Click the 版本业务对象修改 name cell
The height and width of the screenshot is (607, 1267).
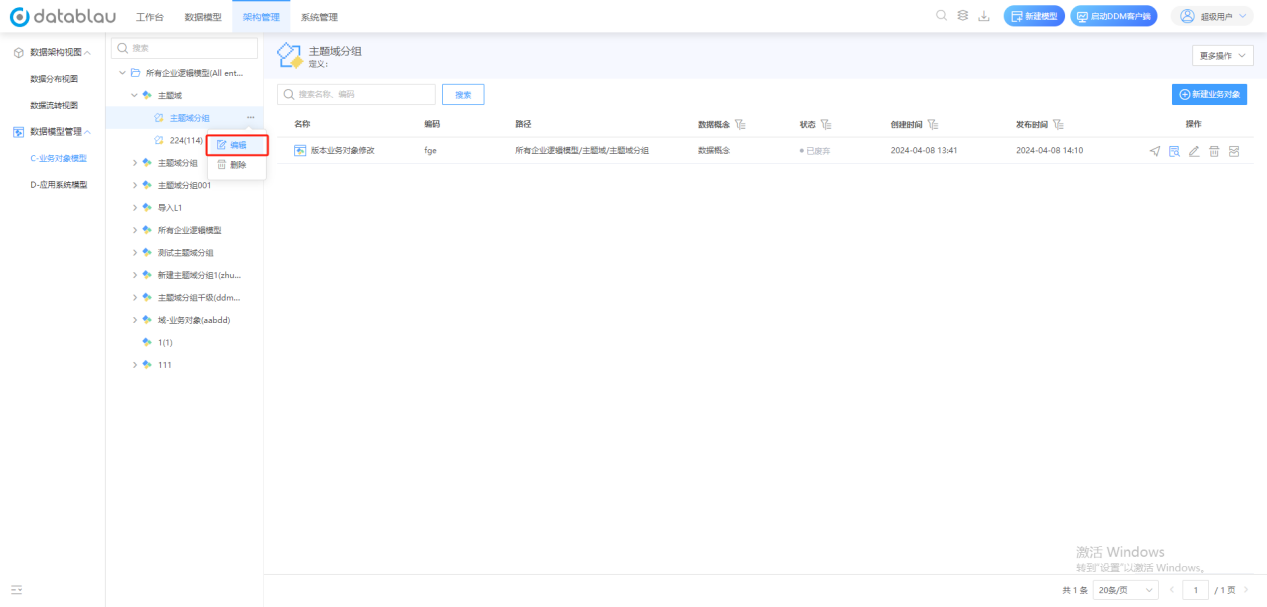point(343,150)
